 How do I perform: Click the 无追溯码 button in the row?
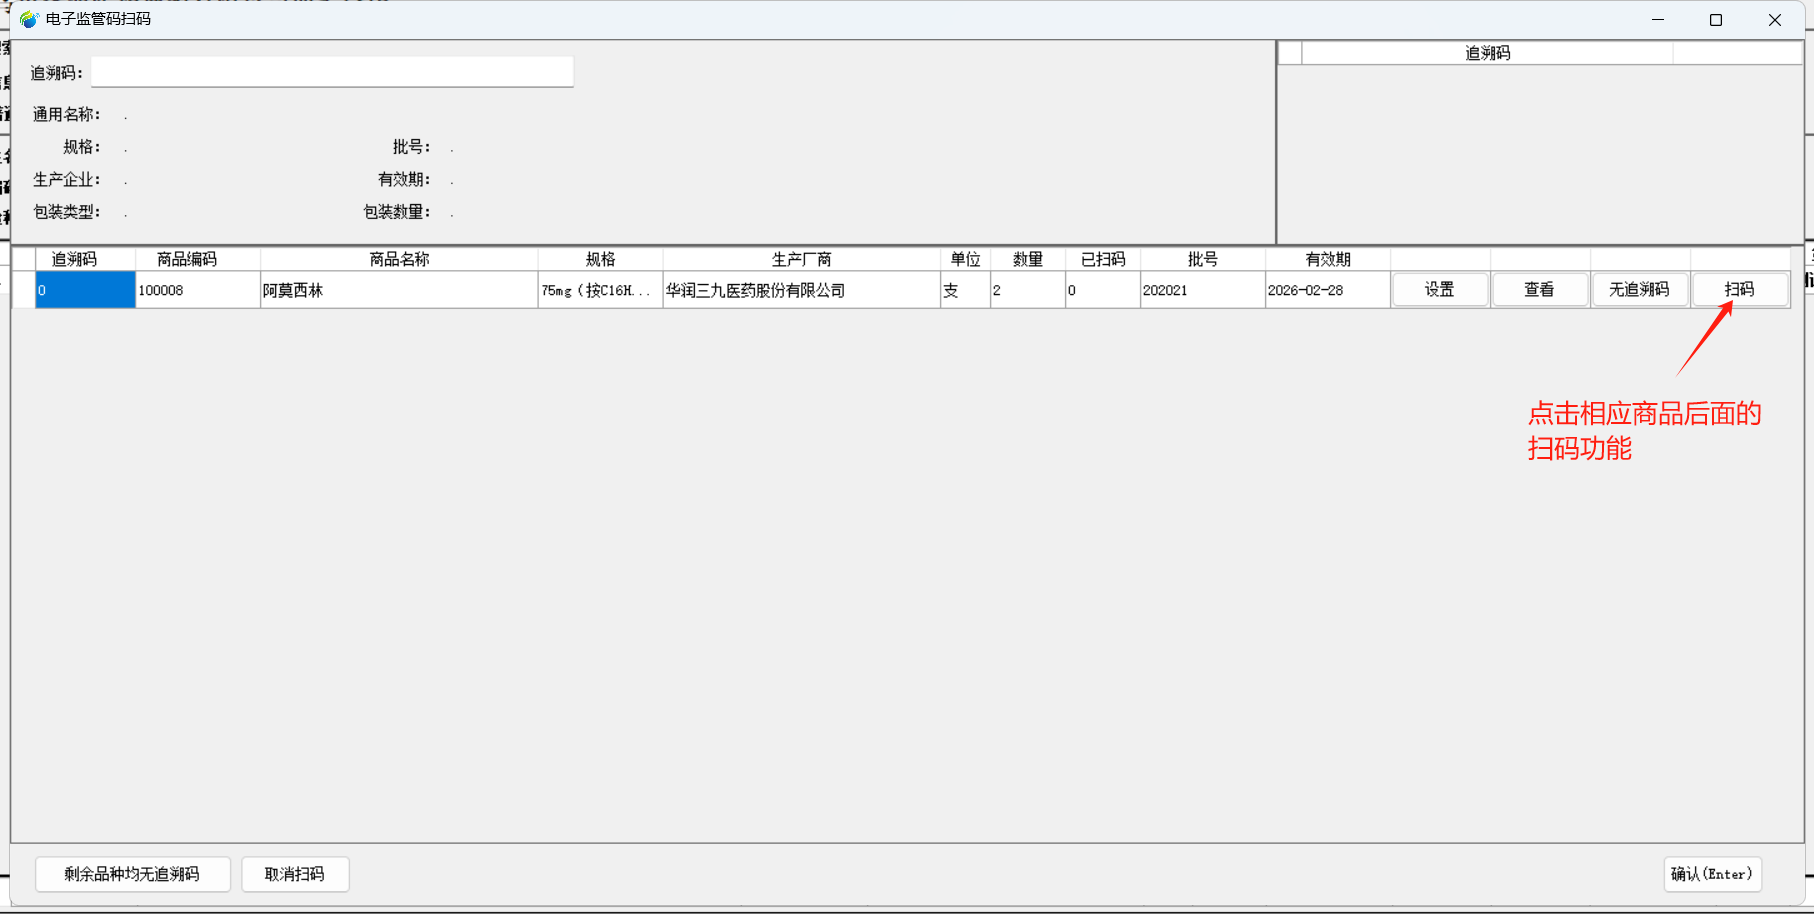pyautogui.click(x=1639, y=290)
